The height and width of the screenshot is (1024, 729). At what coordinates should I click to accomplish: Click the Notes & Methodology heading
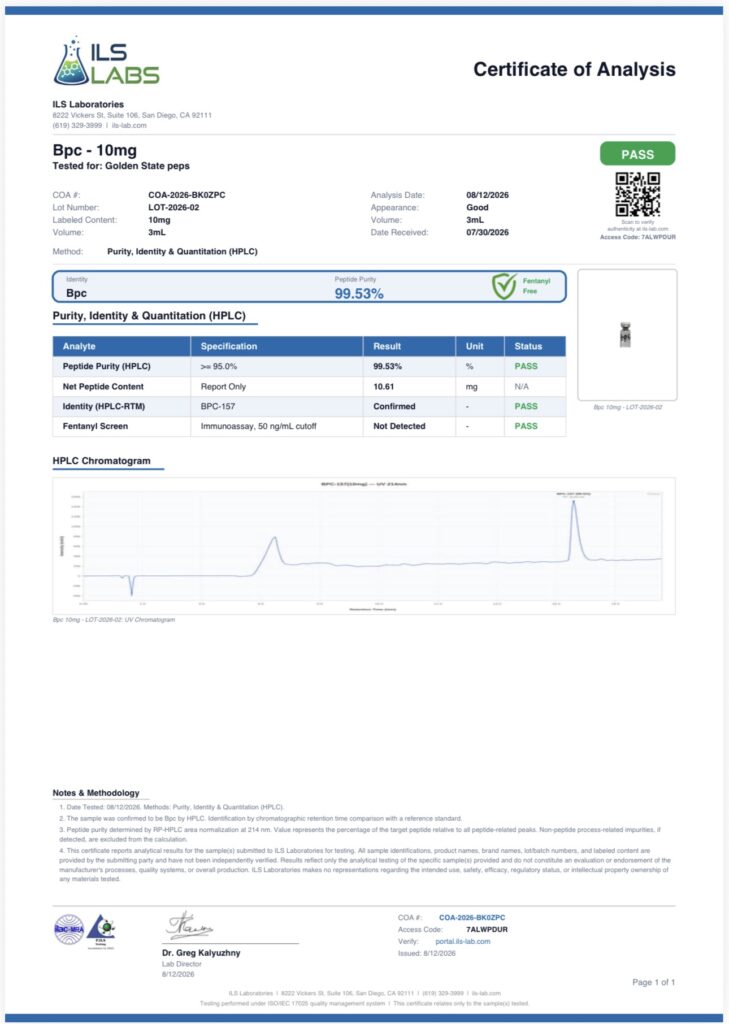[96, 793]
